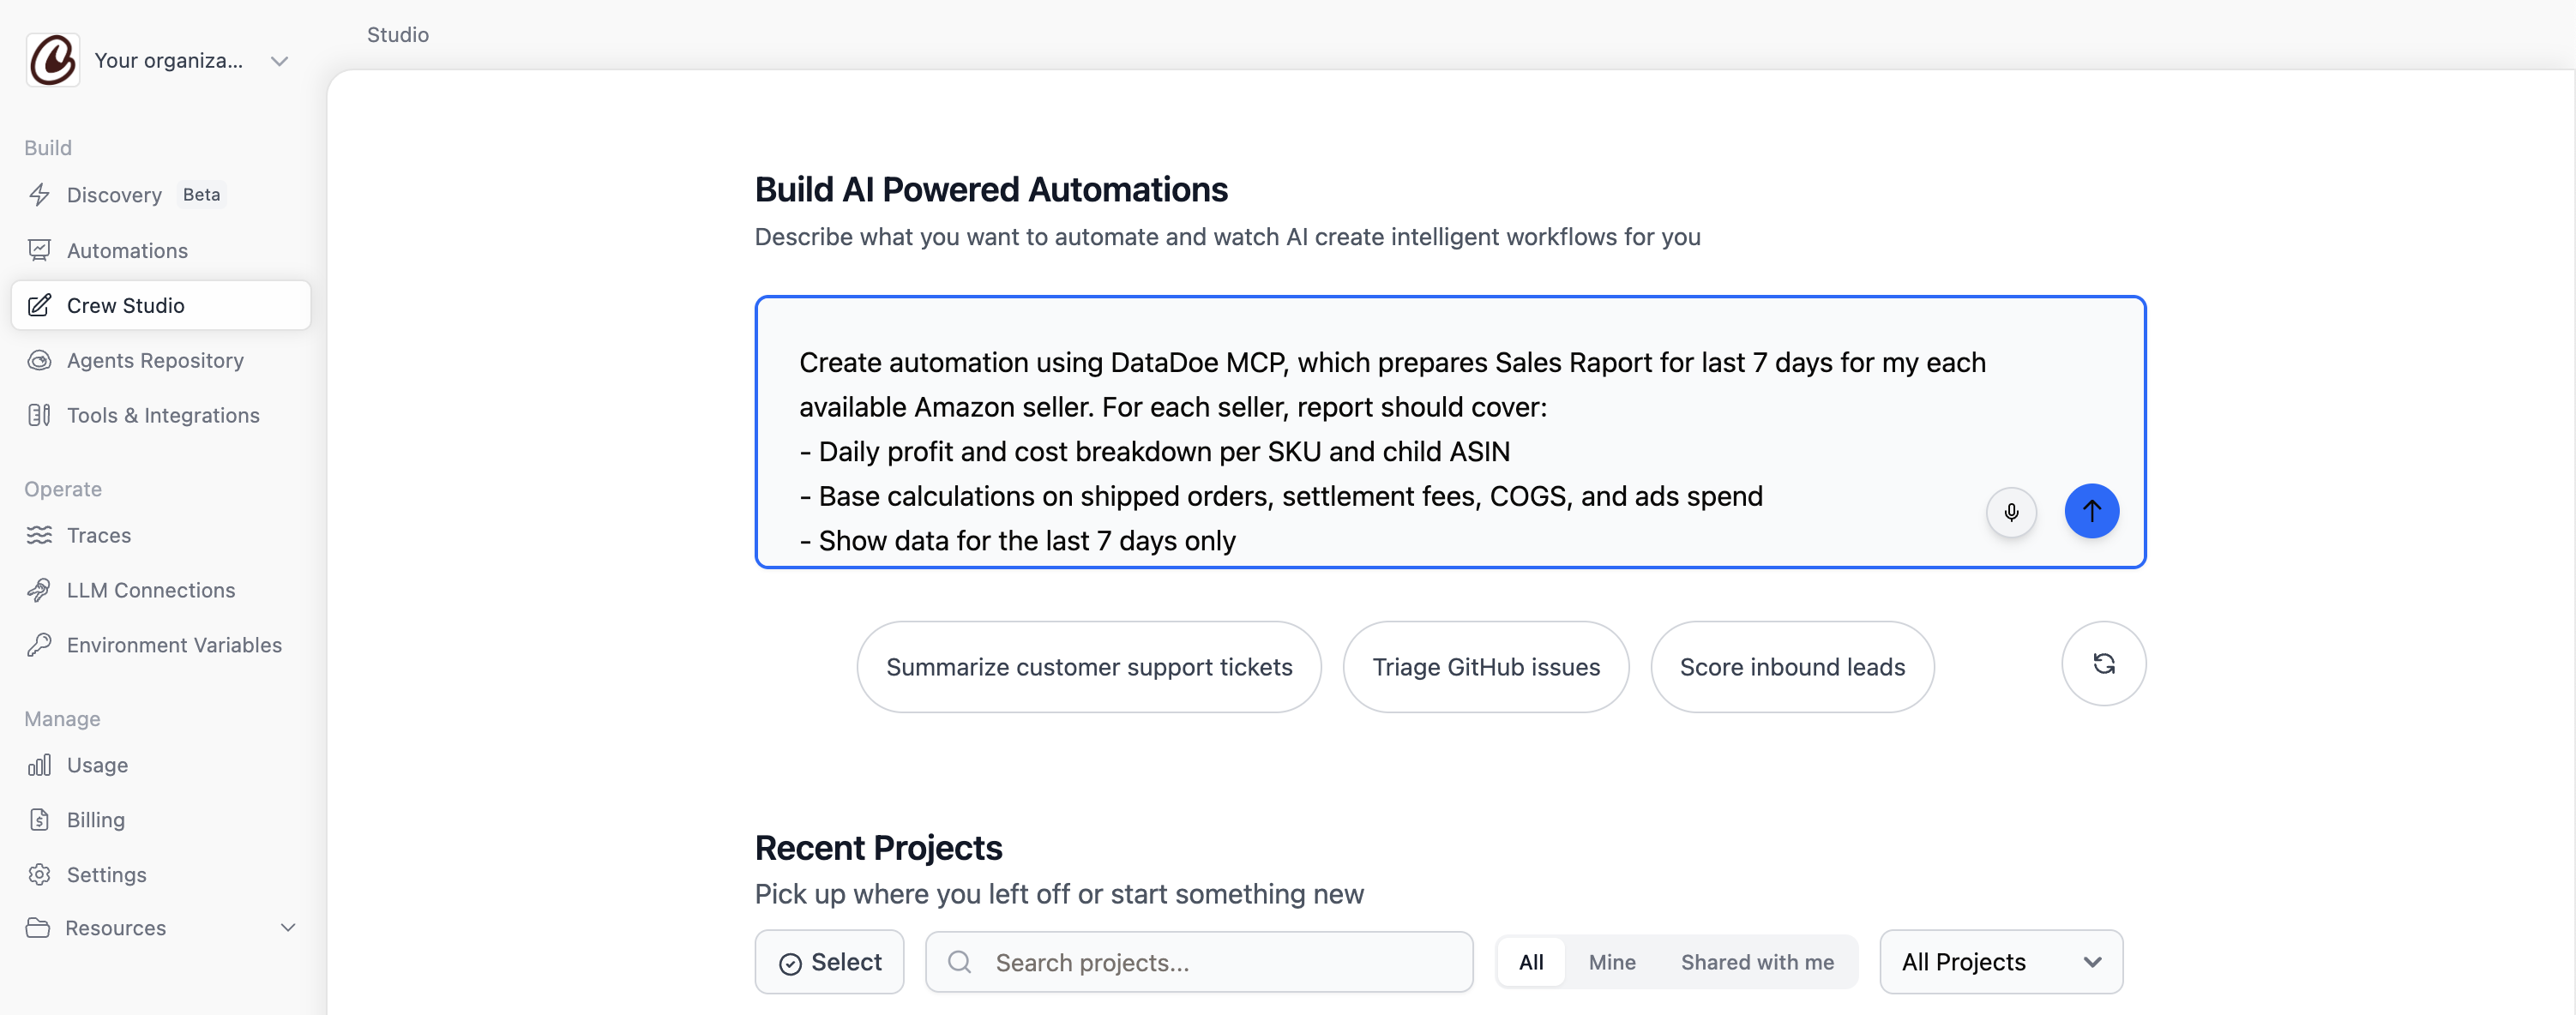Screen dimensions: 2576x1015
Task: Activate the microphone voice input button
Action: coord(2011,512)
